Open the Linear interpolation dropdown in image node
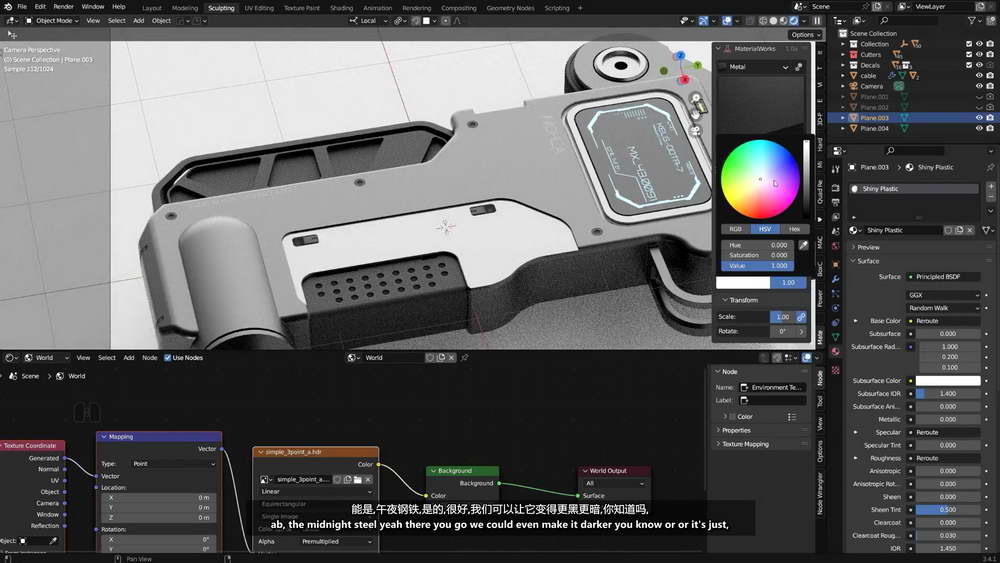1000x563 pixels. (x=316, y=492)
